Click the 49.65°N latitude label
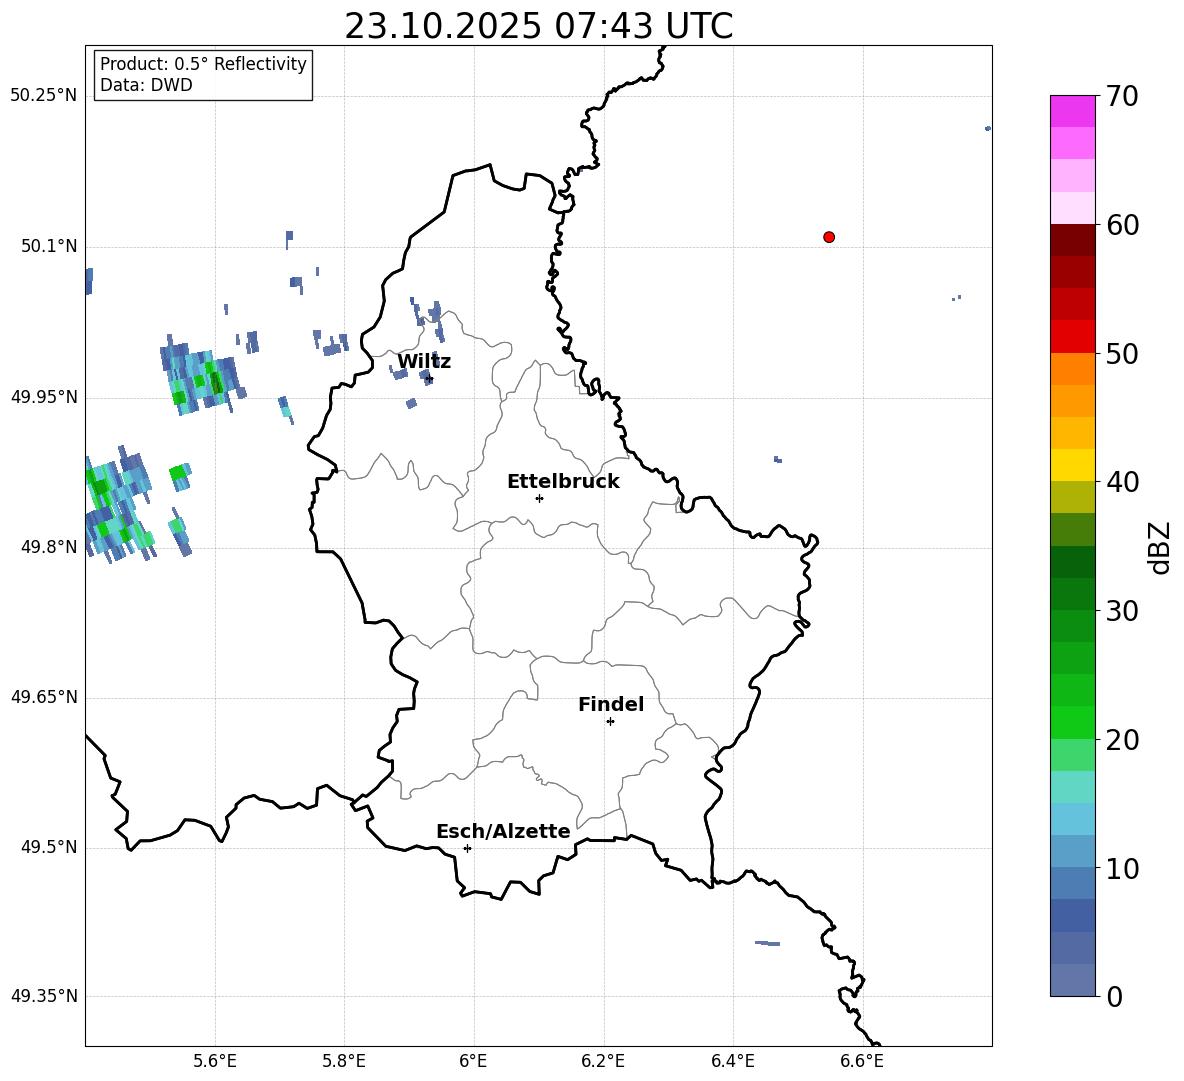The height and width of the screenshot is (1081, 1184). tap(44, 697)
